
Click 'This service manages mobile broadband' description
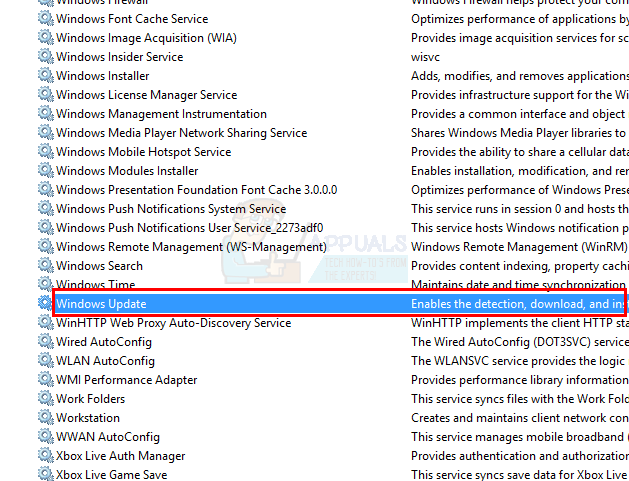click(x=520, y=437)
